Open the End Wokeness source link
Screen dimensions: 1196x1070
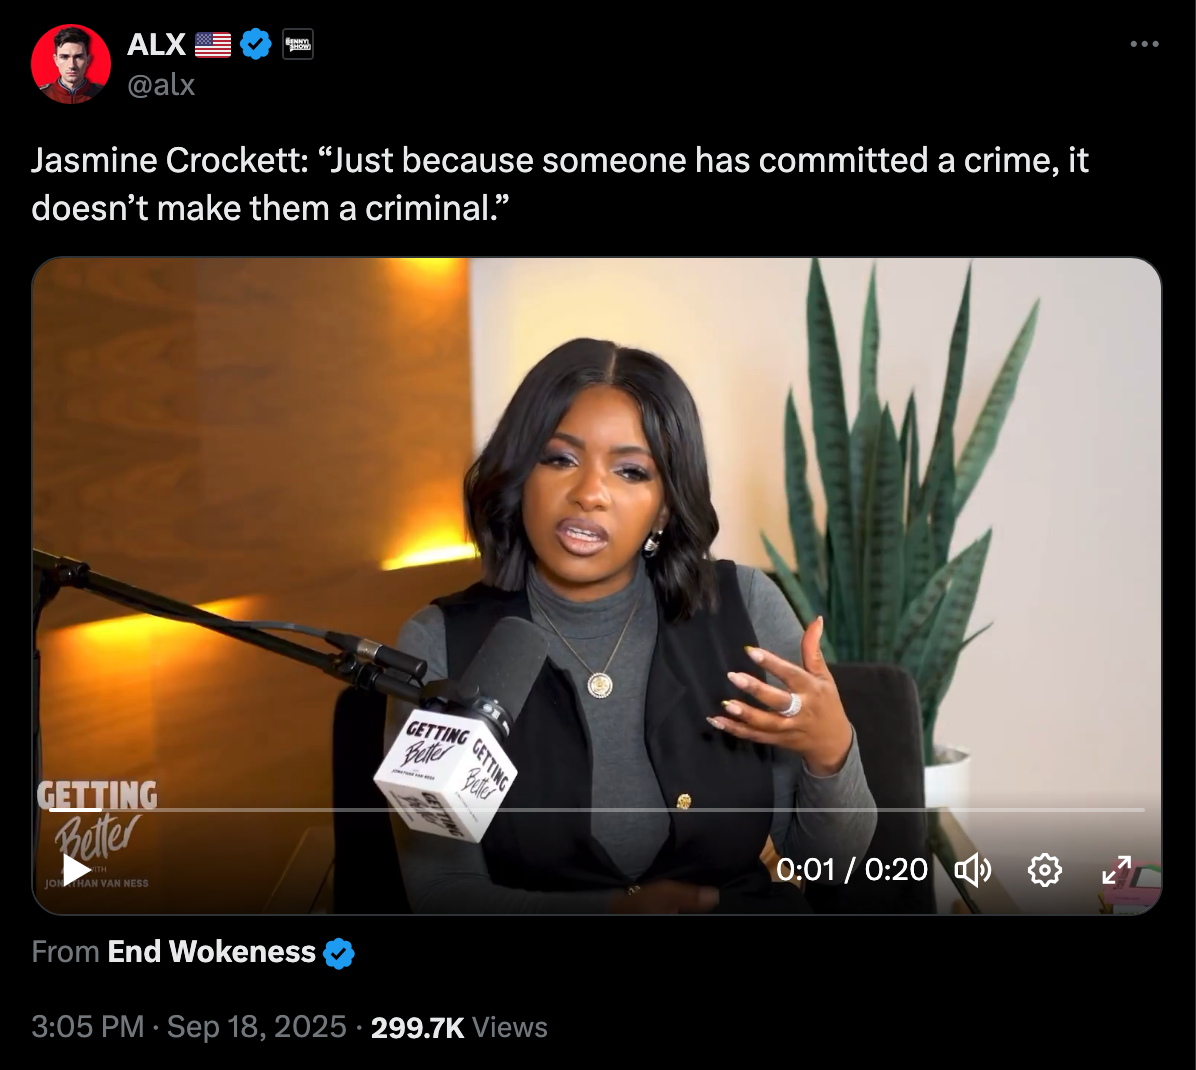tap(211, 952)
